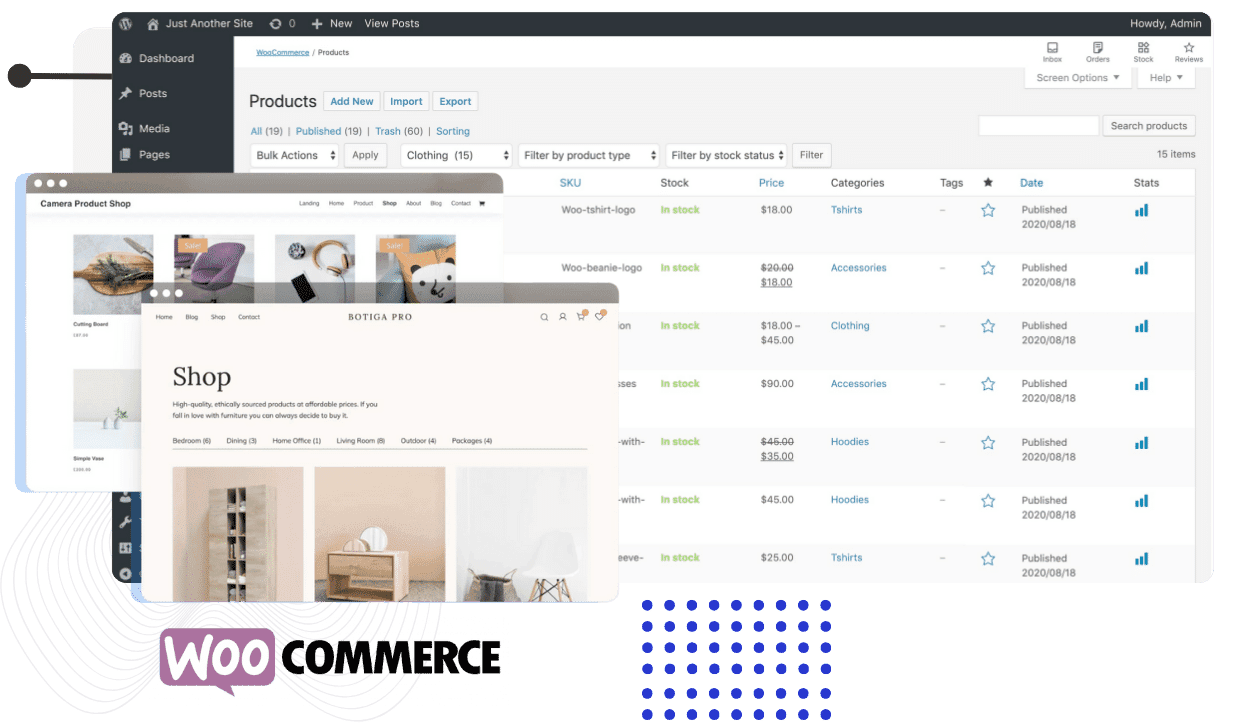Toggle featured star for the $90.00 Accessories row
Viewport: 1233px width, 728px height.
point(988,384)
